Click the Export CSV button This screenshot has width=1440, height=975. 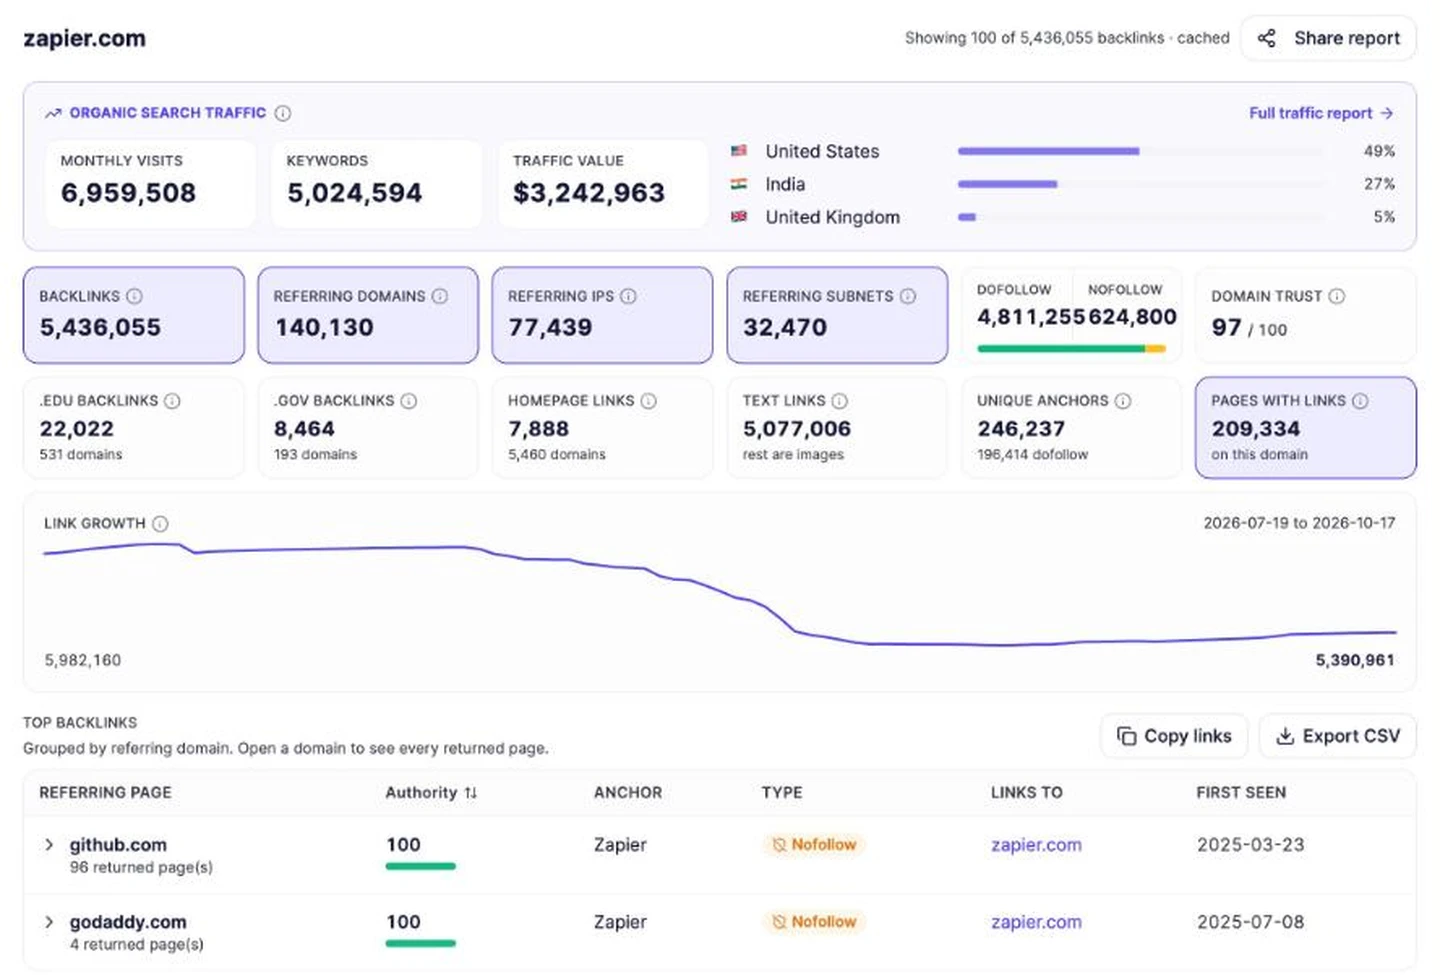1338,736
